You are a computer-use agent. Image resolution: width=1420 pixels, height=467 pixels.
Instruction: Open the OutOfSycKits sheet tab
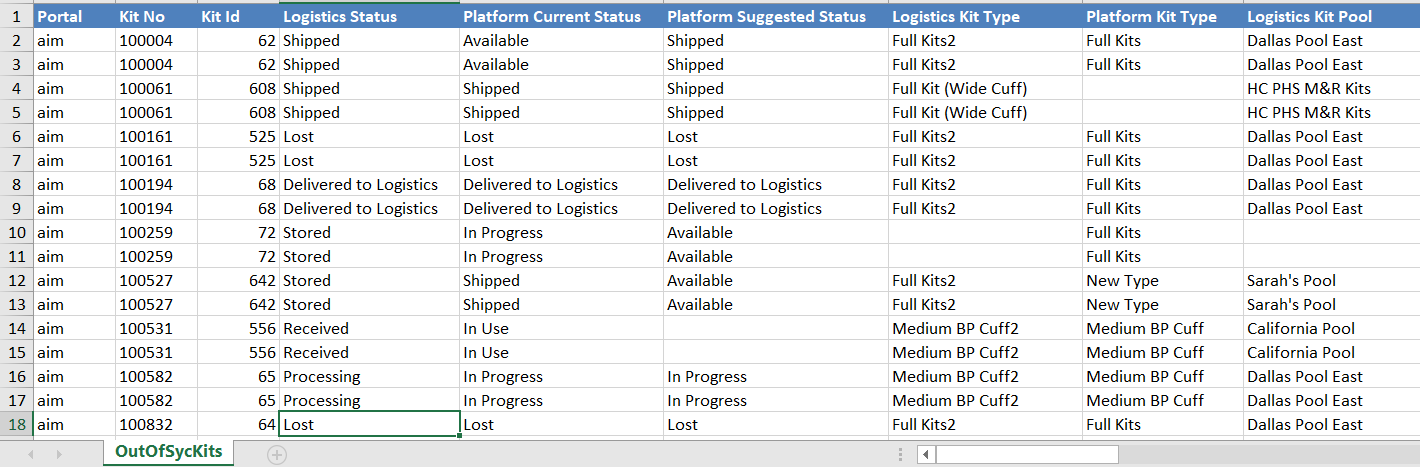[x=168, y=452]
